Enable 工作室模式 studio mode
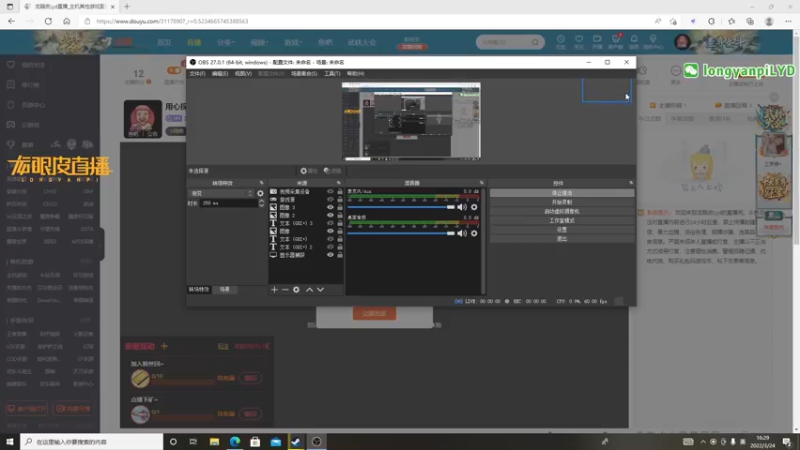 tap(562, 221)
